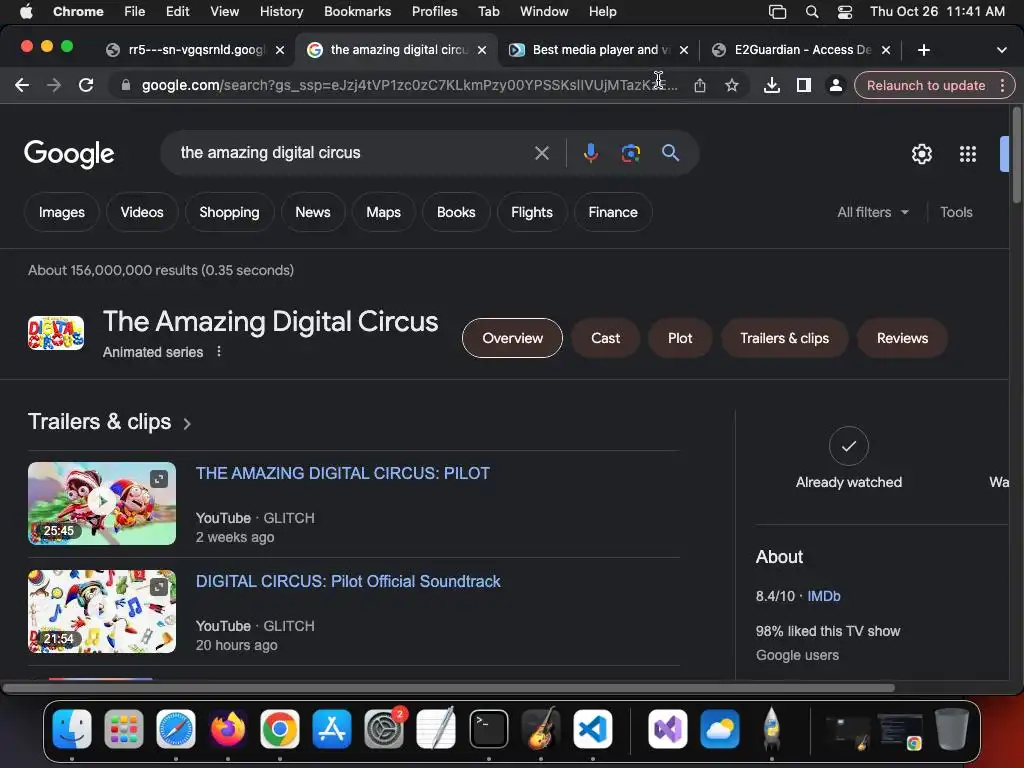Open the Google apps grid
This screenshot has height=768, width=1024.
click(x=968, y=154)
